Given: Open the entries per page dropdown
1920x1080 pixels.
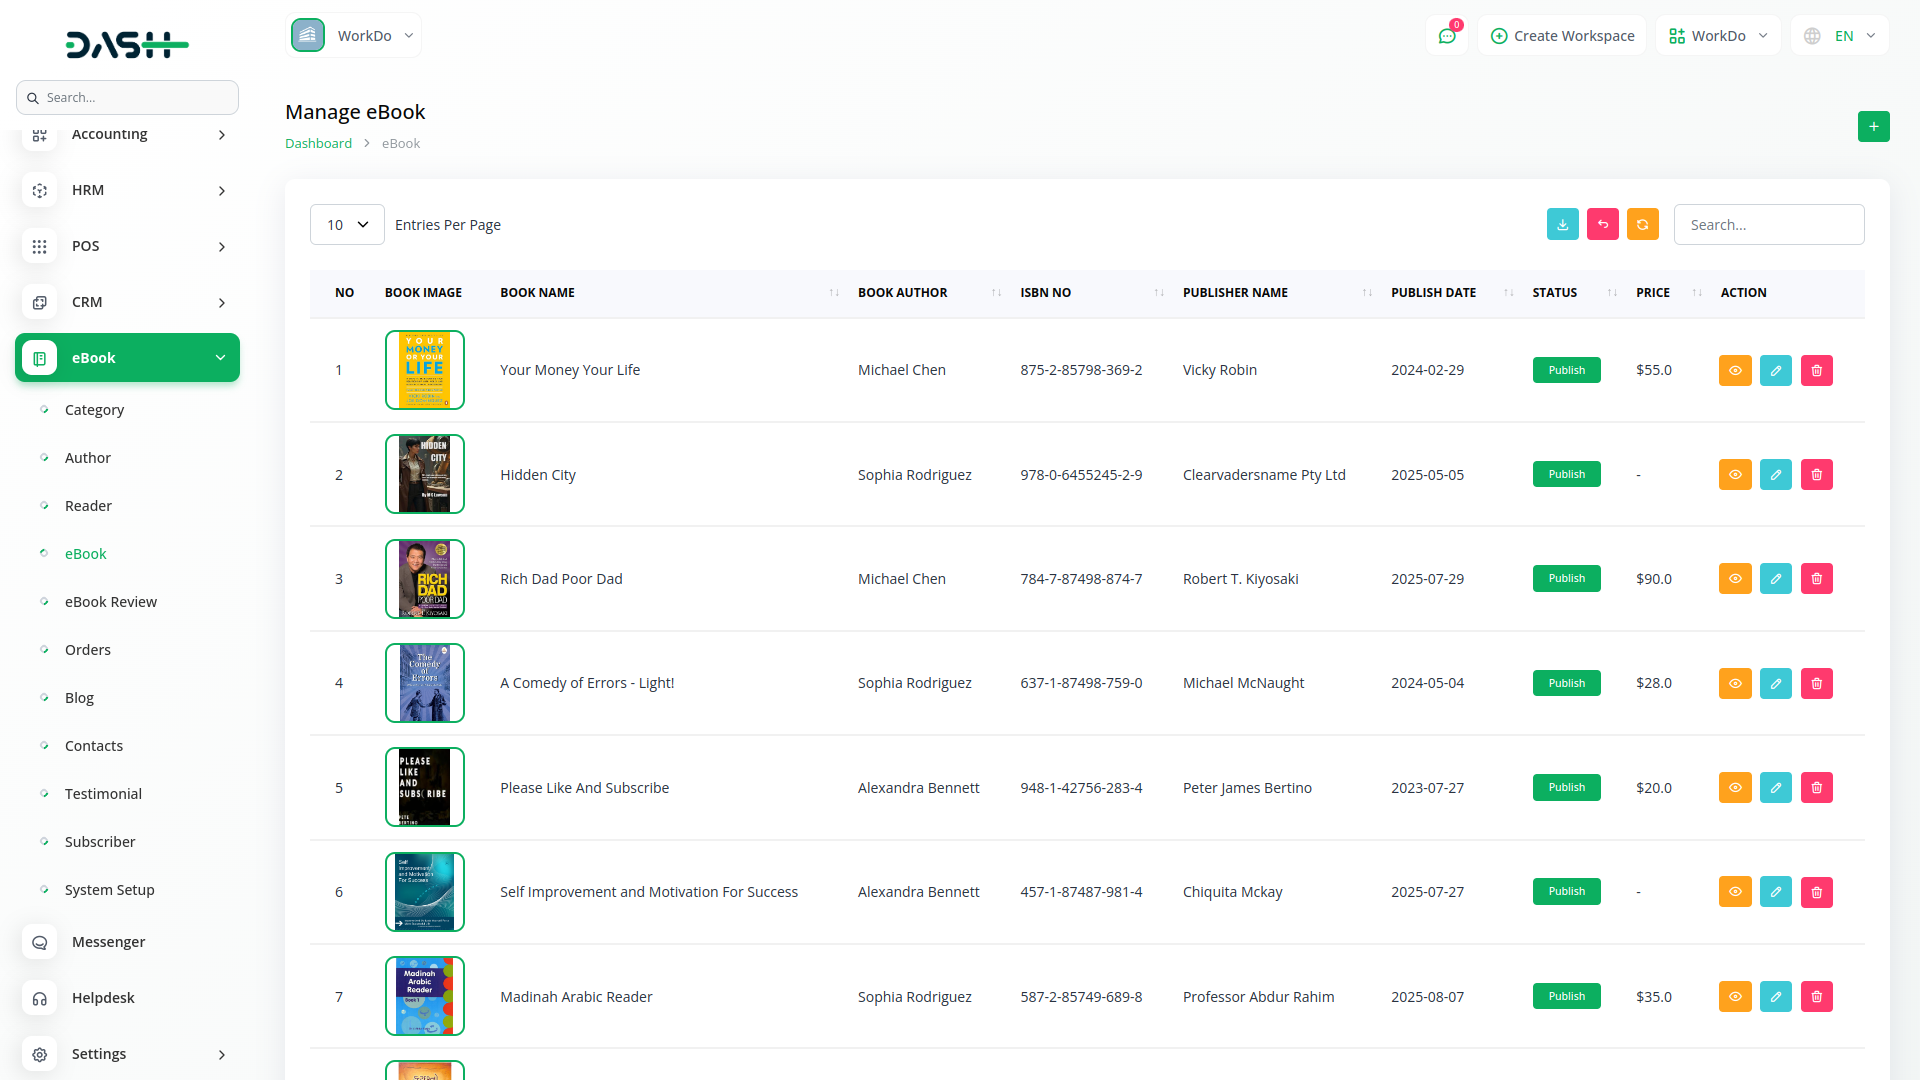Looking at the screenshot, I should point(347,225).
